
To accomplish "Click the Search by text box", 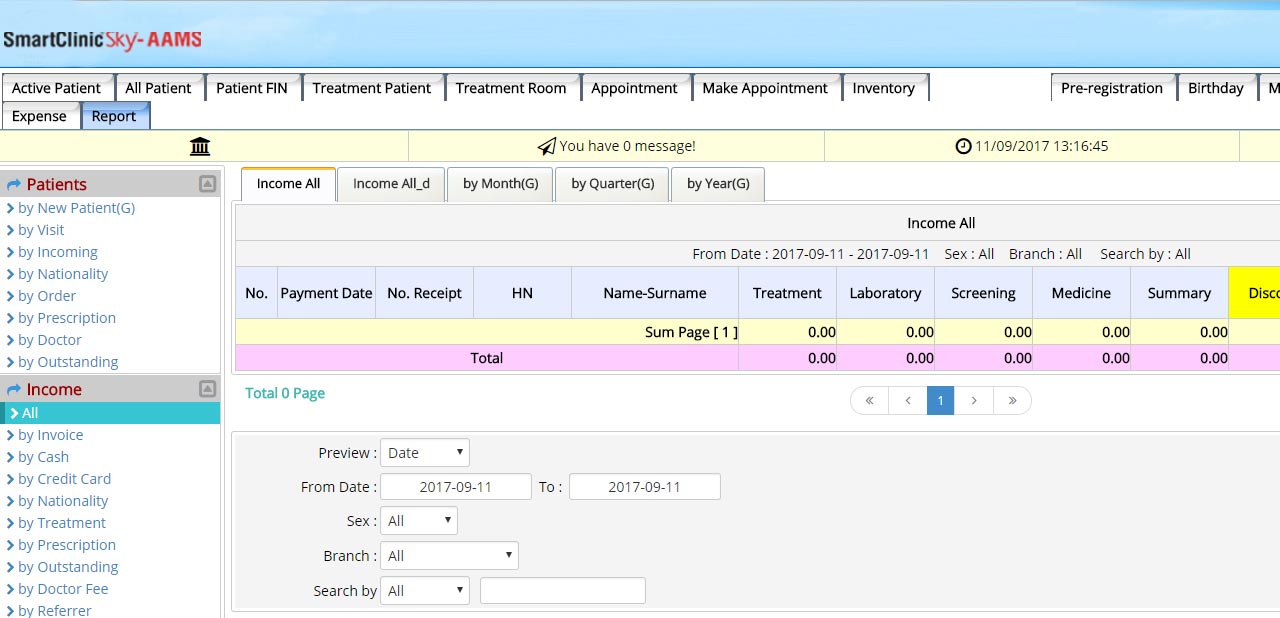I will [562, 591].
